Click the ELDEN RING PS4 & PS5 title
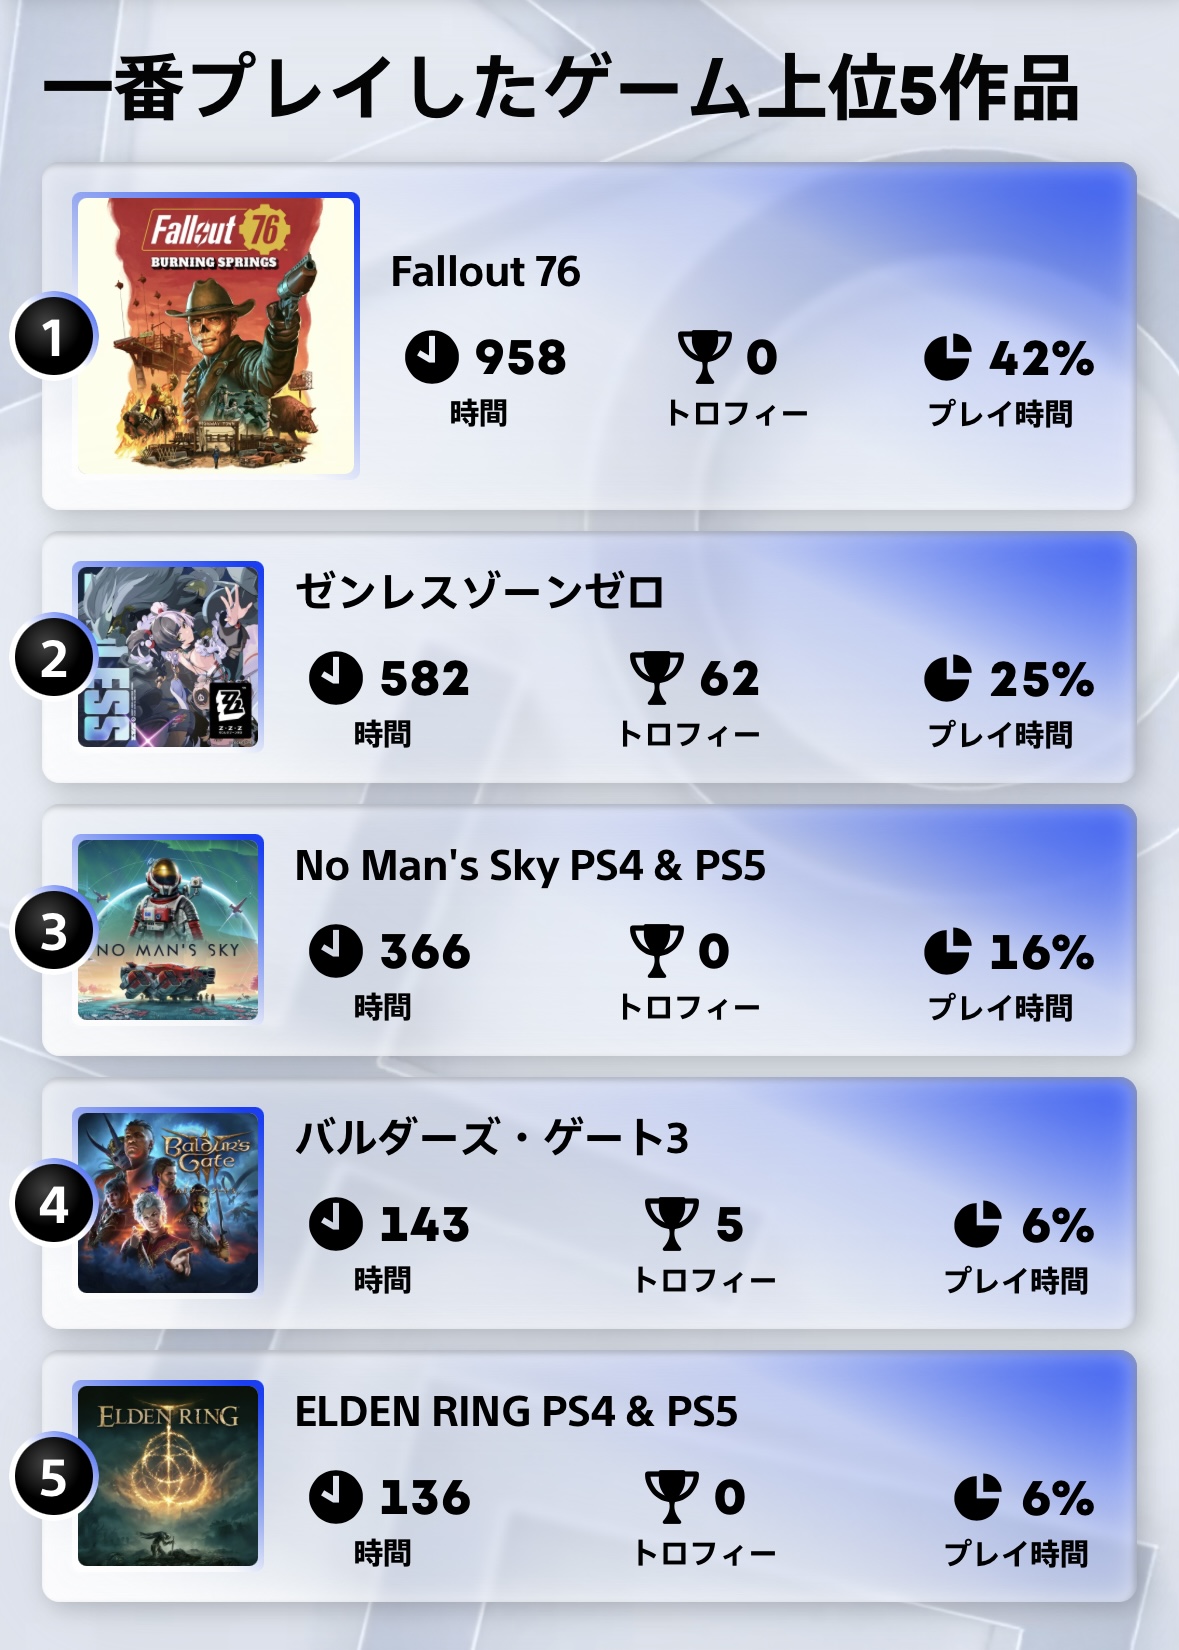The height and width of the screenshot is (1650, 1179). click(x=516, y=1411)
